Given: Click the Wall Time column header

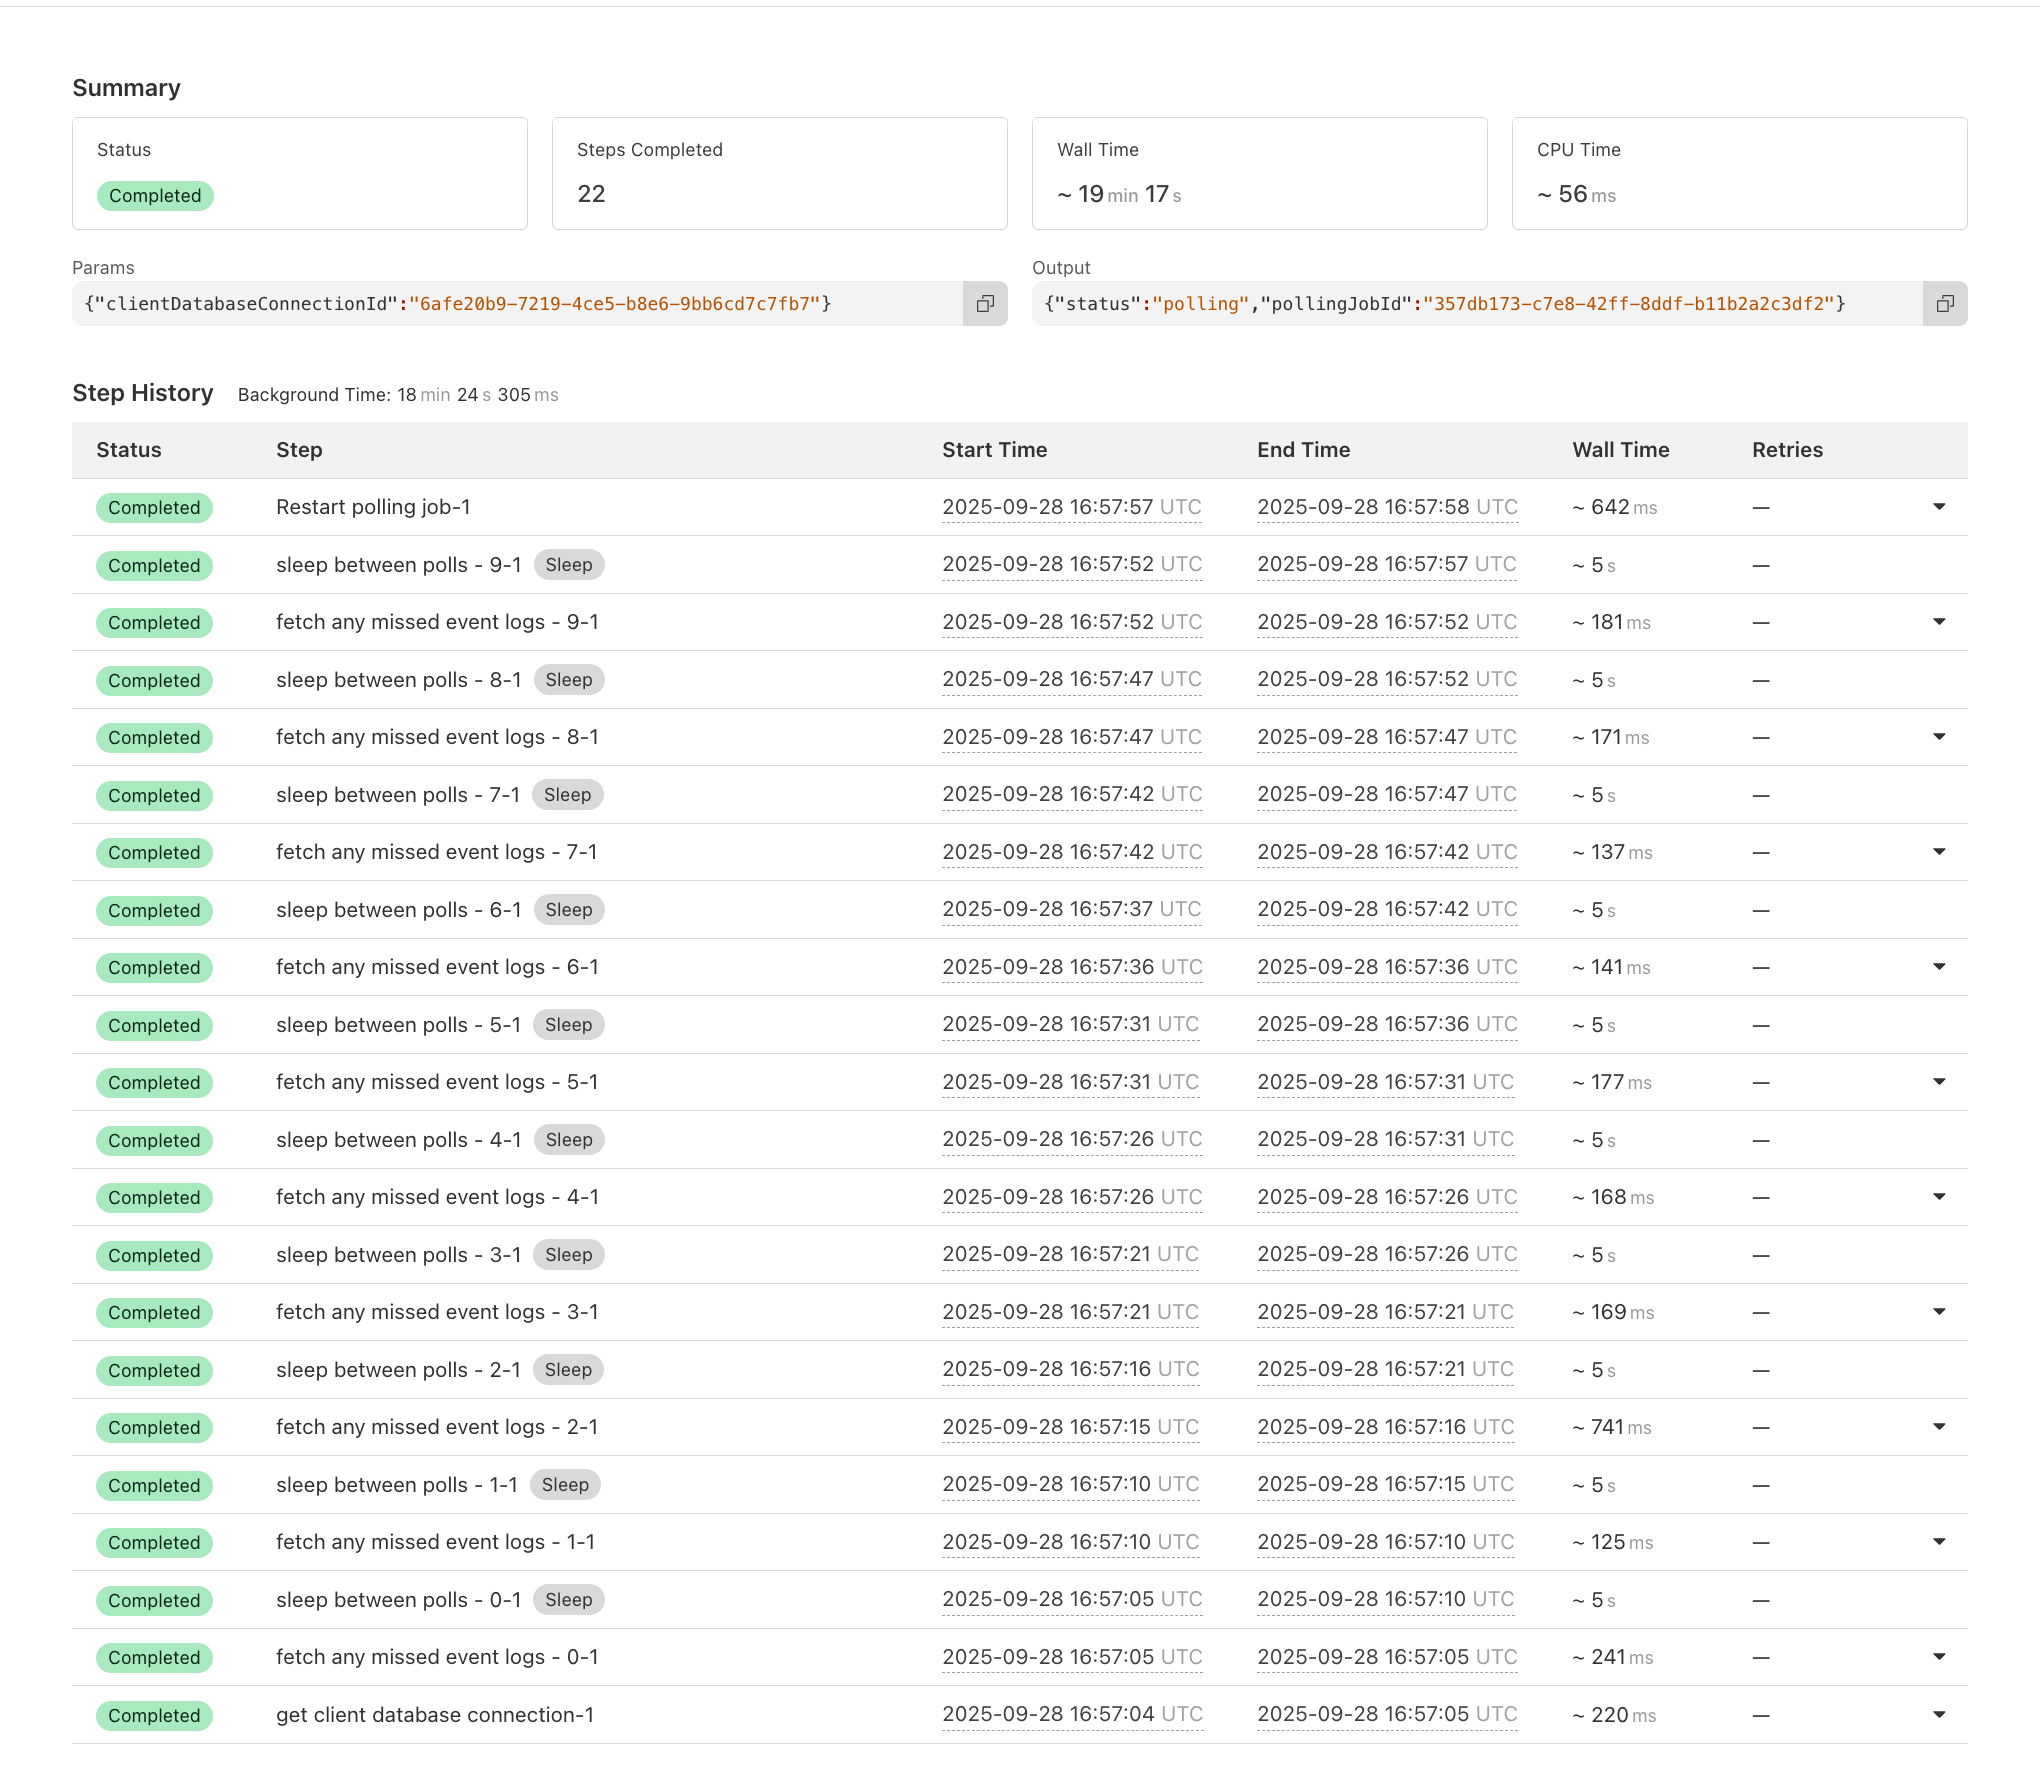Looking at the screenshot, I should tap(1620, 450).
